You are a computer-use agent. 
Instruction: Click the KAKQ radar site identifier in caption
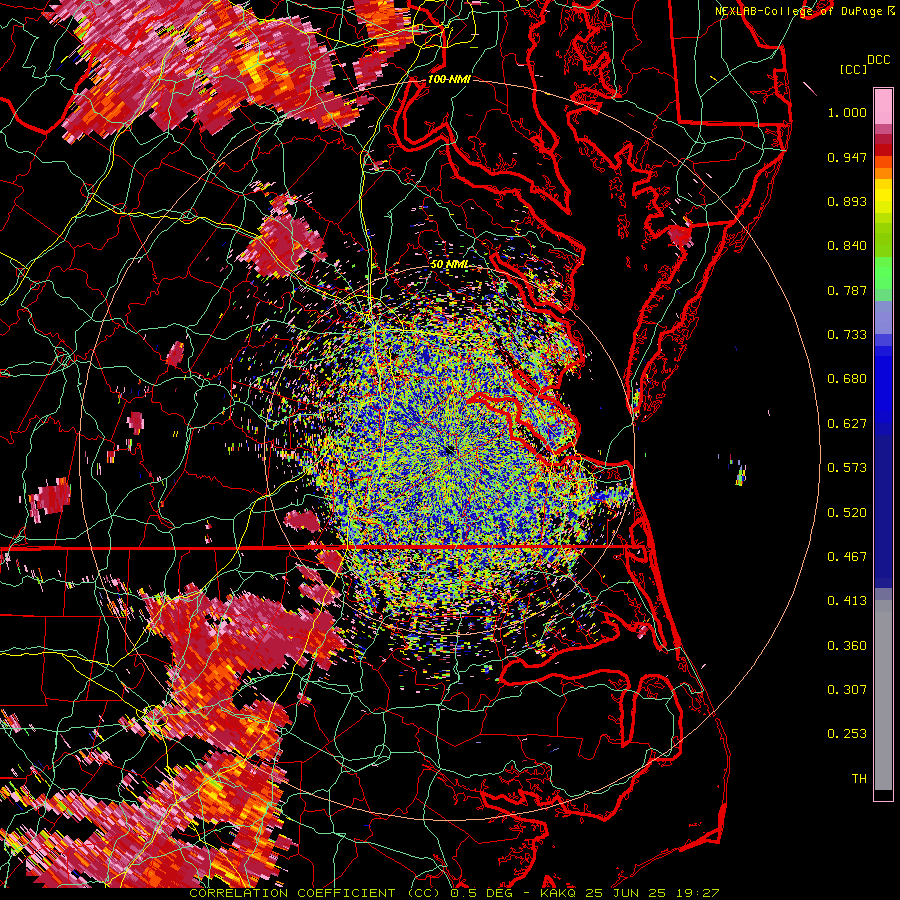pyautogui.click(x=559, y=893)
